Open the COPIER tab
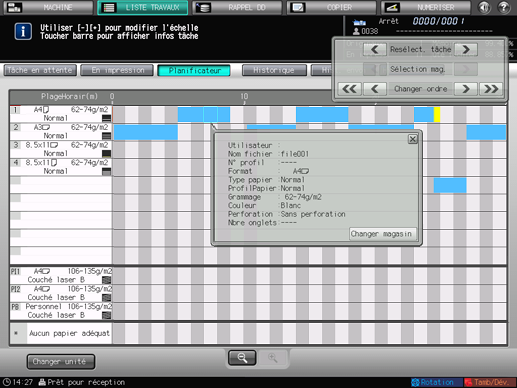 tap(331, 7)
